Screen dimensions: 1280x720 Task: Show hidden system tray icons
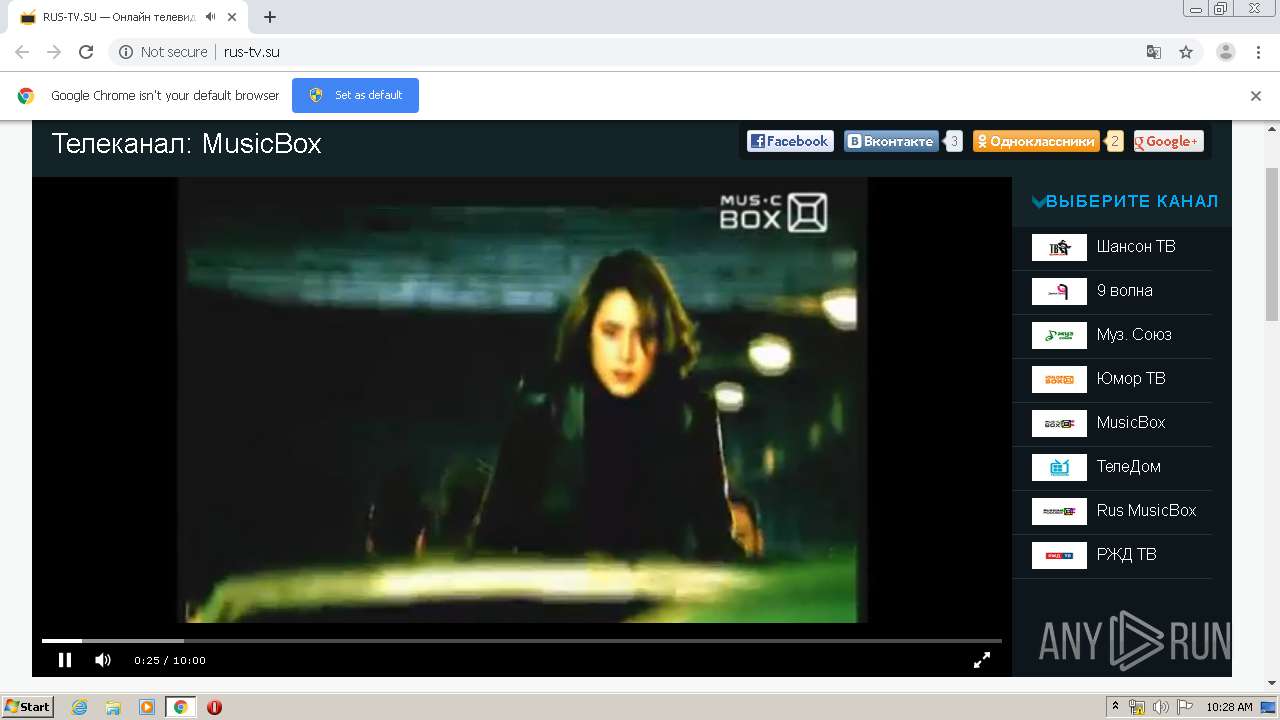[x=1115, y=707]
